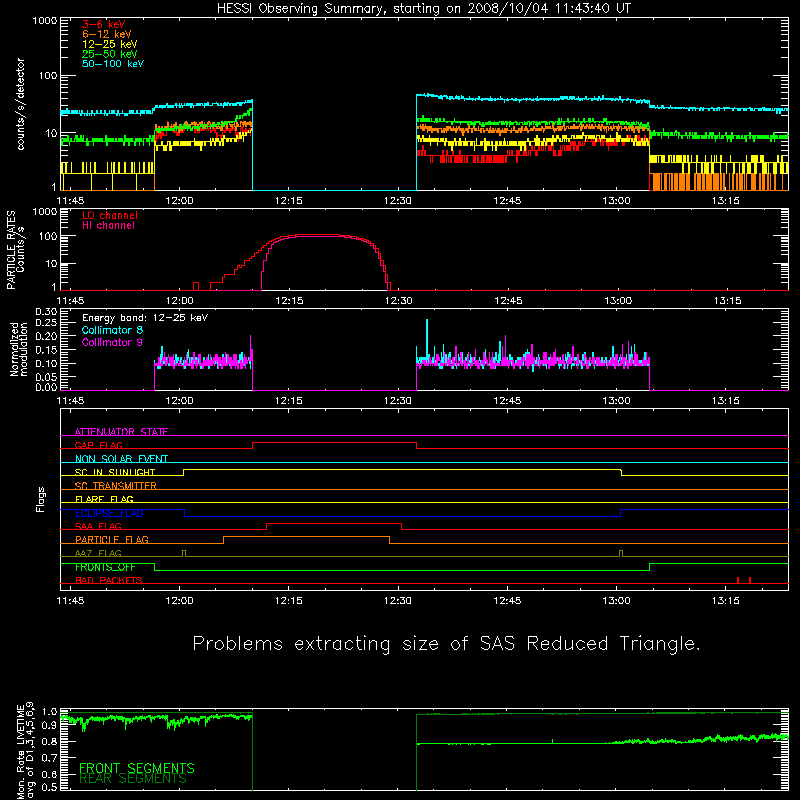The width and height of the screenshot is (800, 800).
Task: Click the 'Energy band: 12-25 keV' caption
Action: [x=145, y=318]
